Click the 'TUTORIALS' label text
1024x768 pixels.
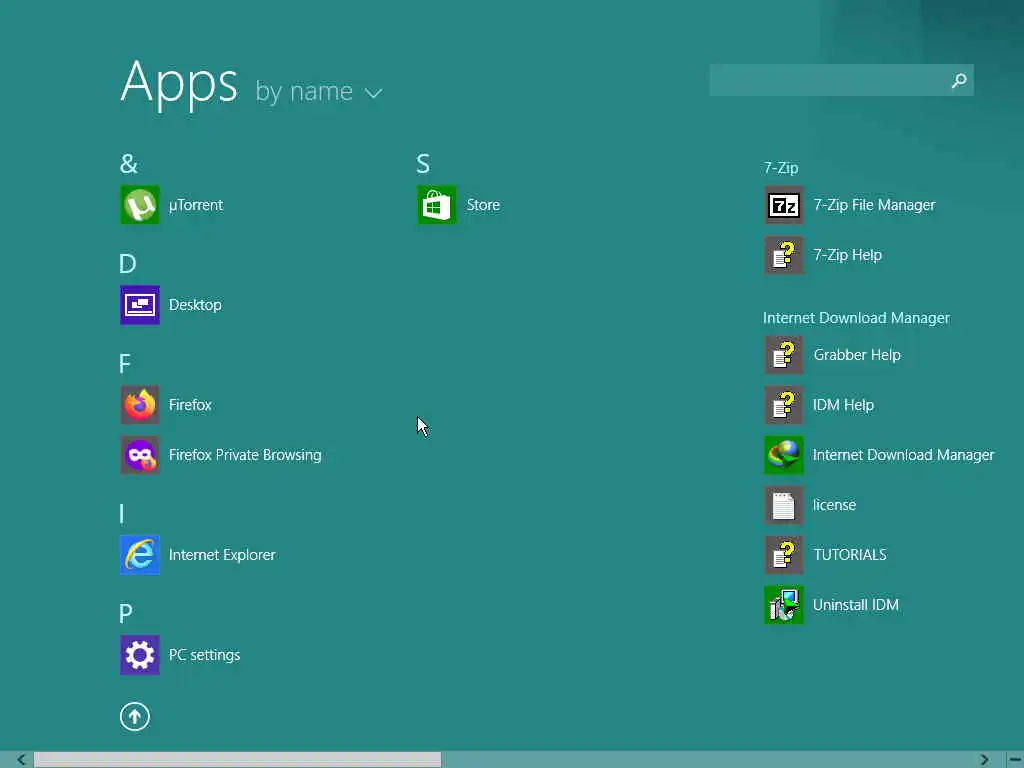tap(850, 555)
